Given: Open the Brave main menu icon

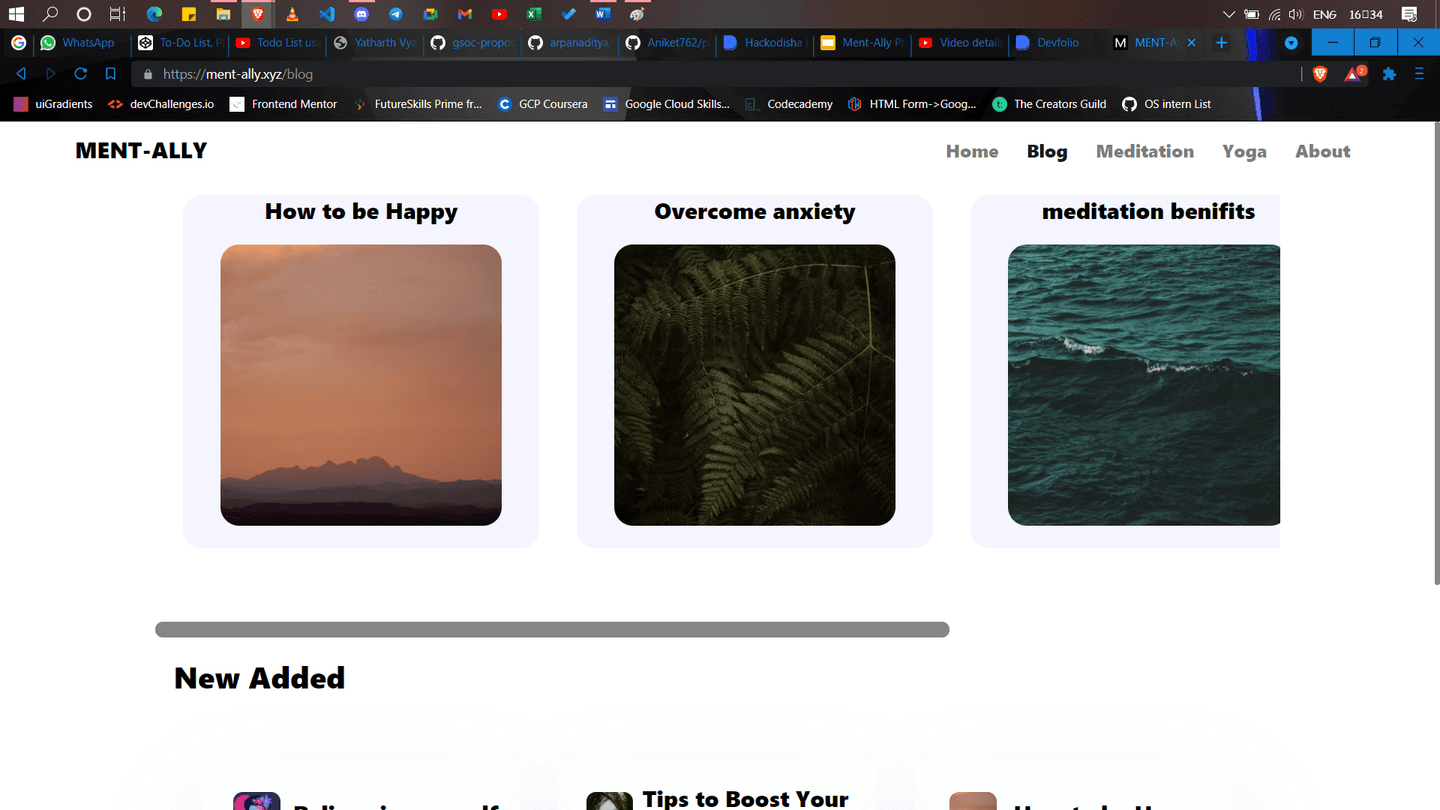Looking at the screenshot, I should click(x=1419, y=73).
